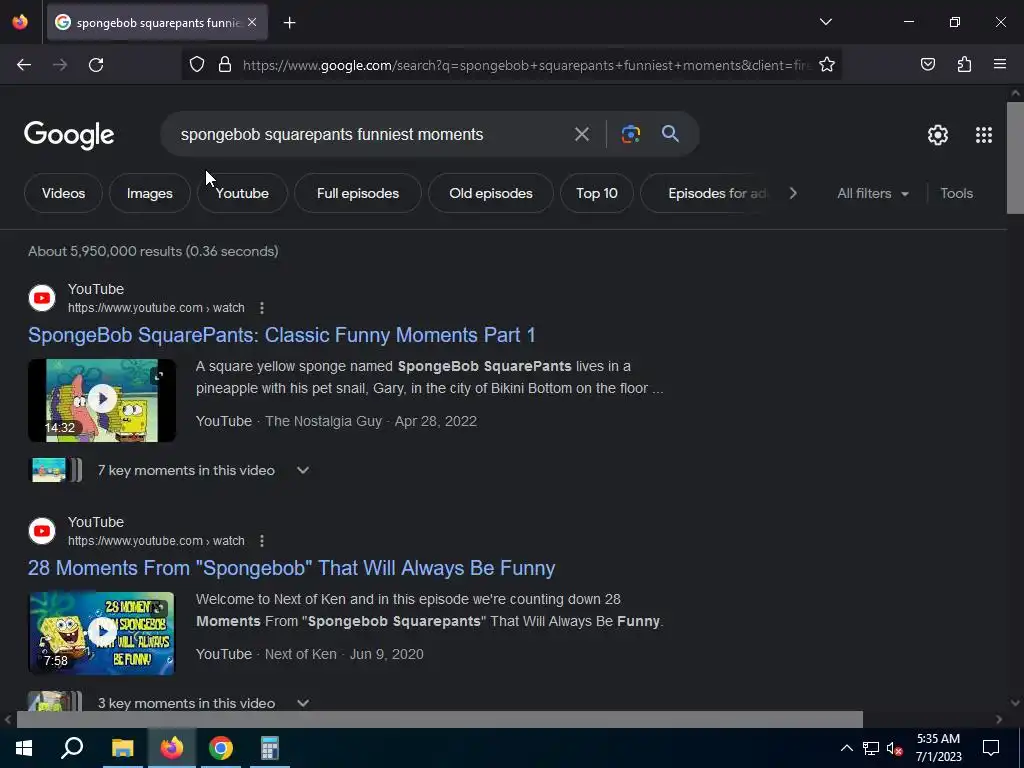Select the Videos filter chip
The image size is (1024, 768).
click(x=63, y=193)
